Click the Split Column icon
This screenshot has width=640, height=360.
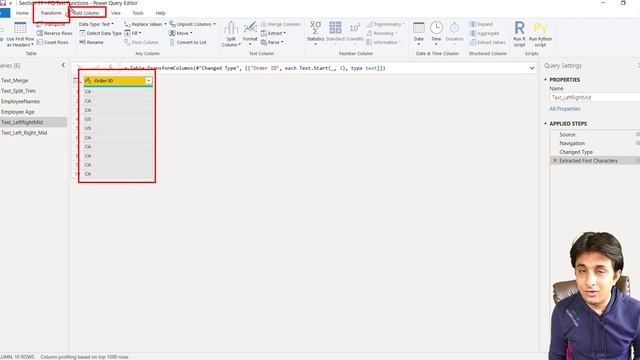231,28
